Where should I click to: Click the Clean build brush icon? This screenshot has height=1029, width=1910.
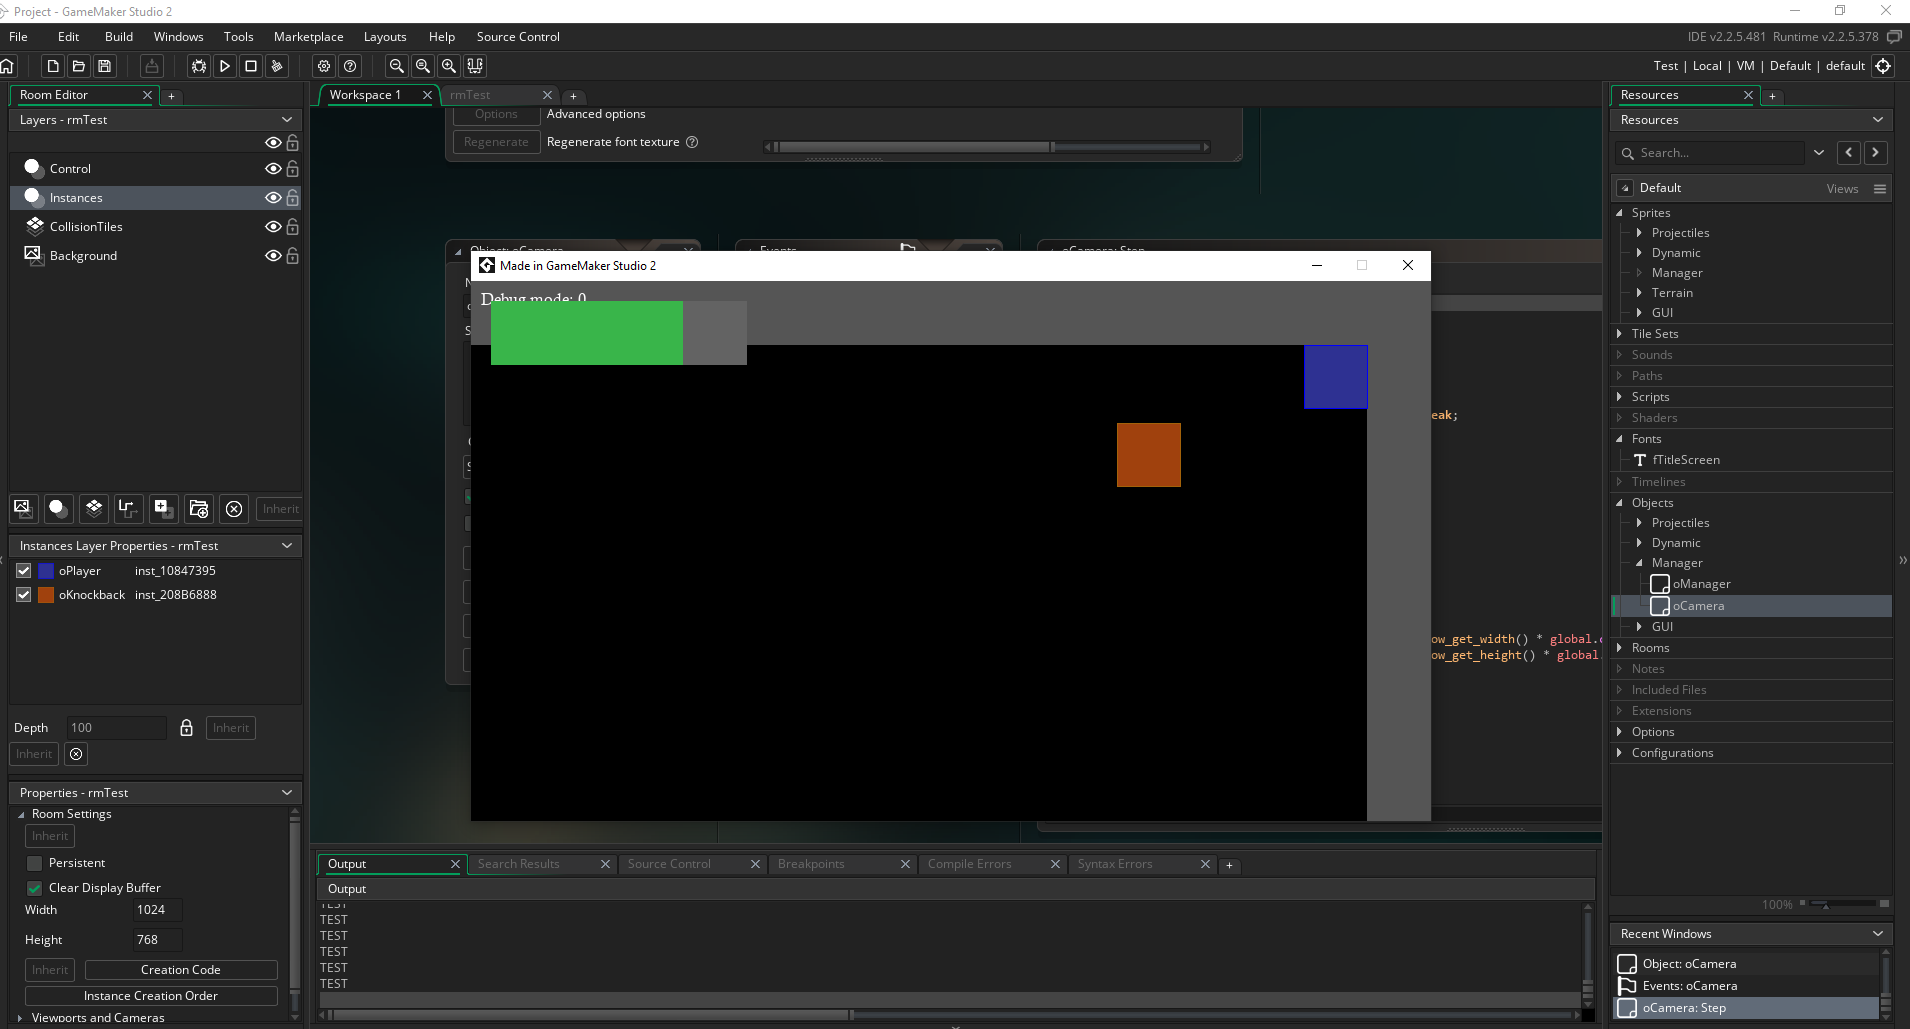point(277,66)
